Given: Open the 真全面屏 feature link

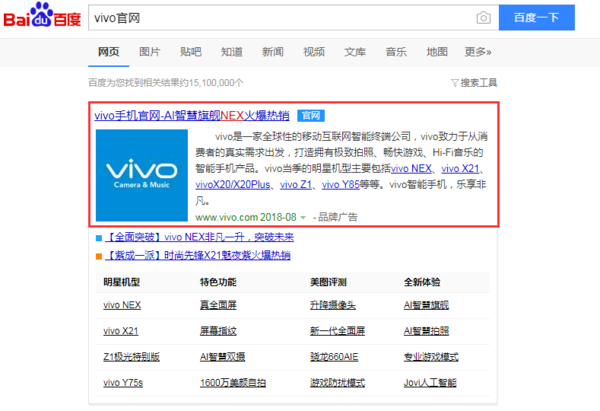Looking at the screenshot, I should click(218, 305).
